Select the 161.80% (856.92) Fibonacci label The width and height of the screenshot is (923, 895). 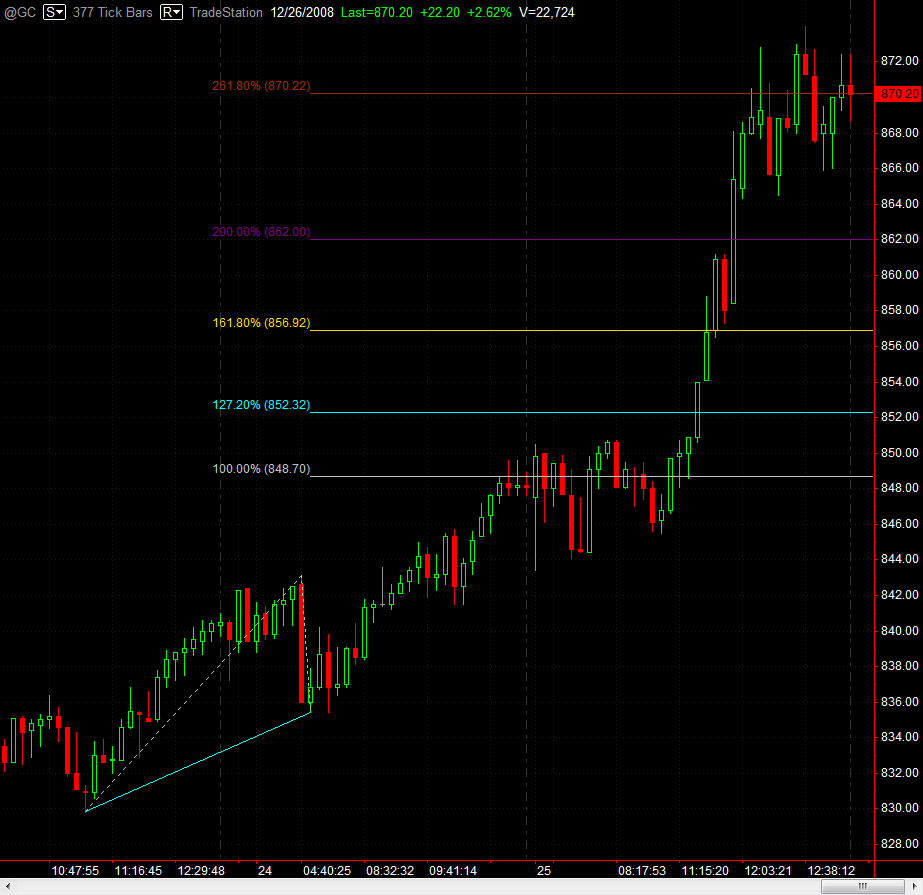tap(261, 323)
